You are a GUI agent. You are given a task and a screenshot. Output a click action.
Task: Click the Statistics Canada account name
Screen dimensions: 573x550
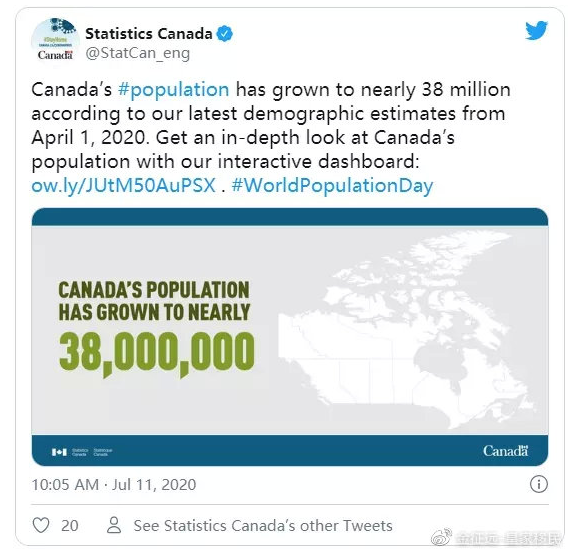[x=149, y=34]
